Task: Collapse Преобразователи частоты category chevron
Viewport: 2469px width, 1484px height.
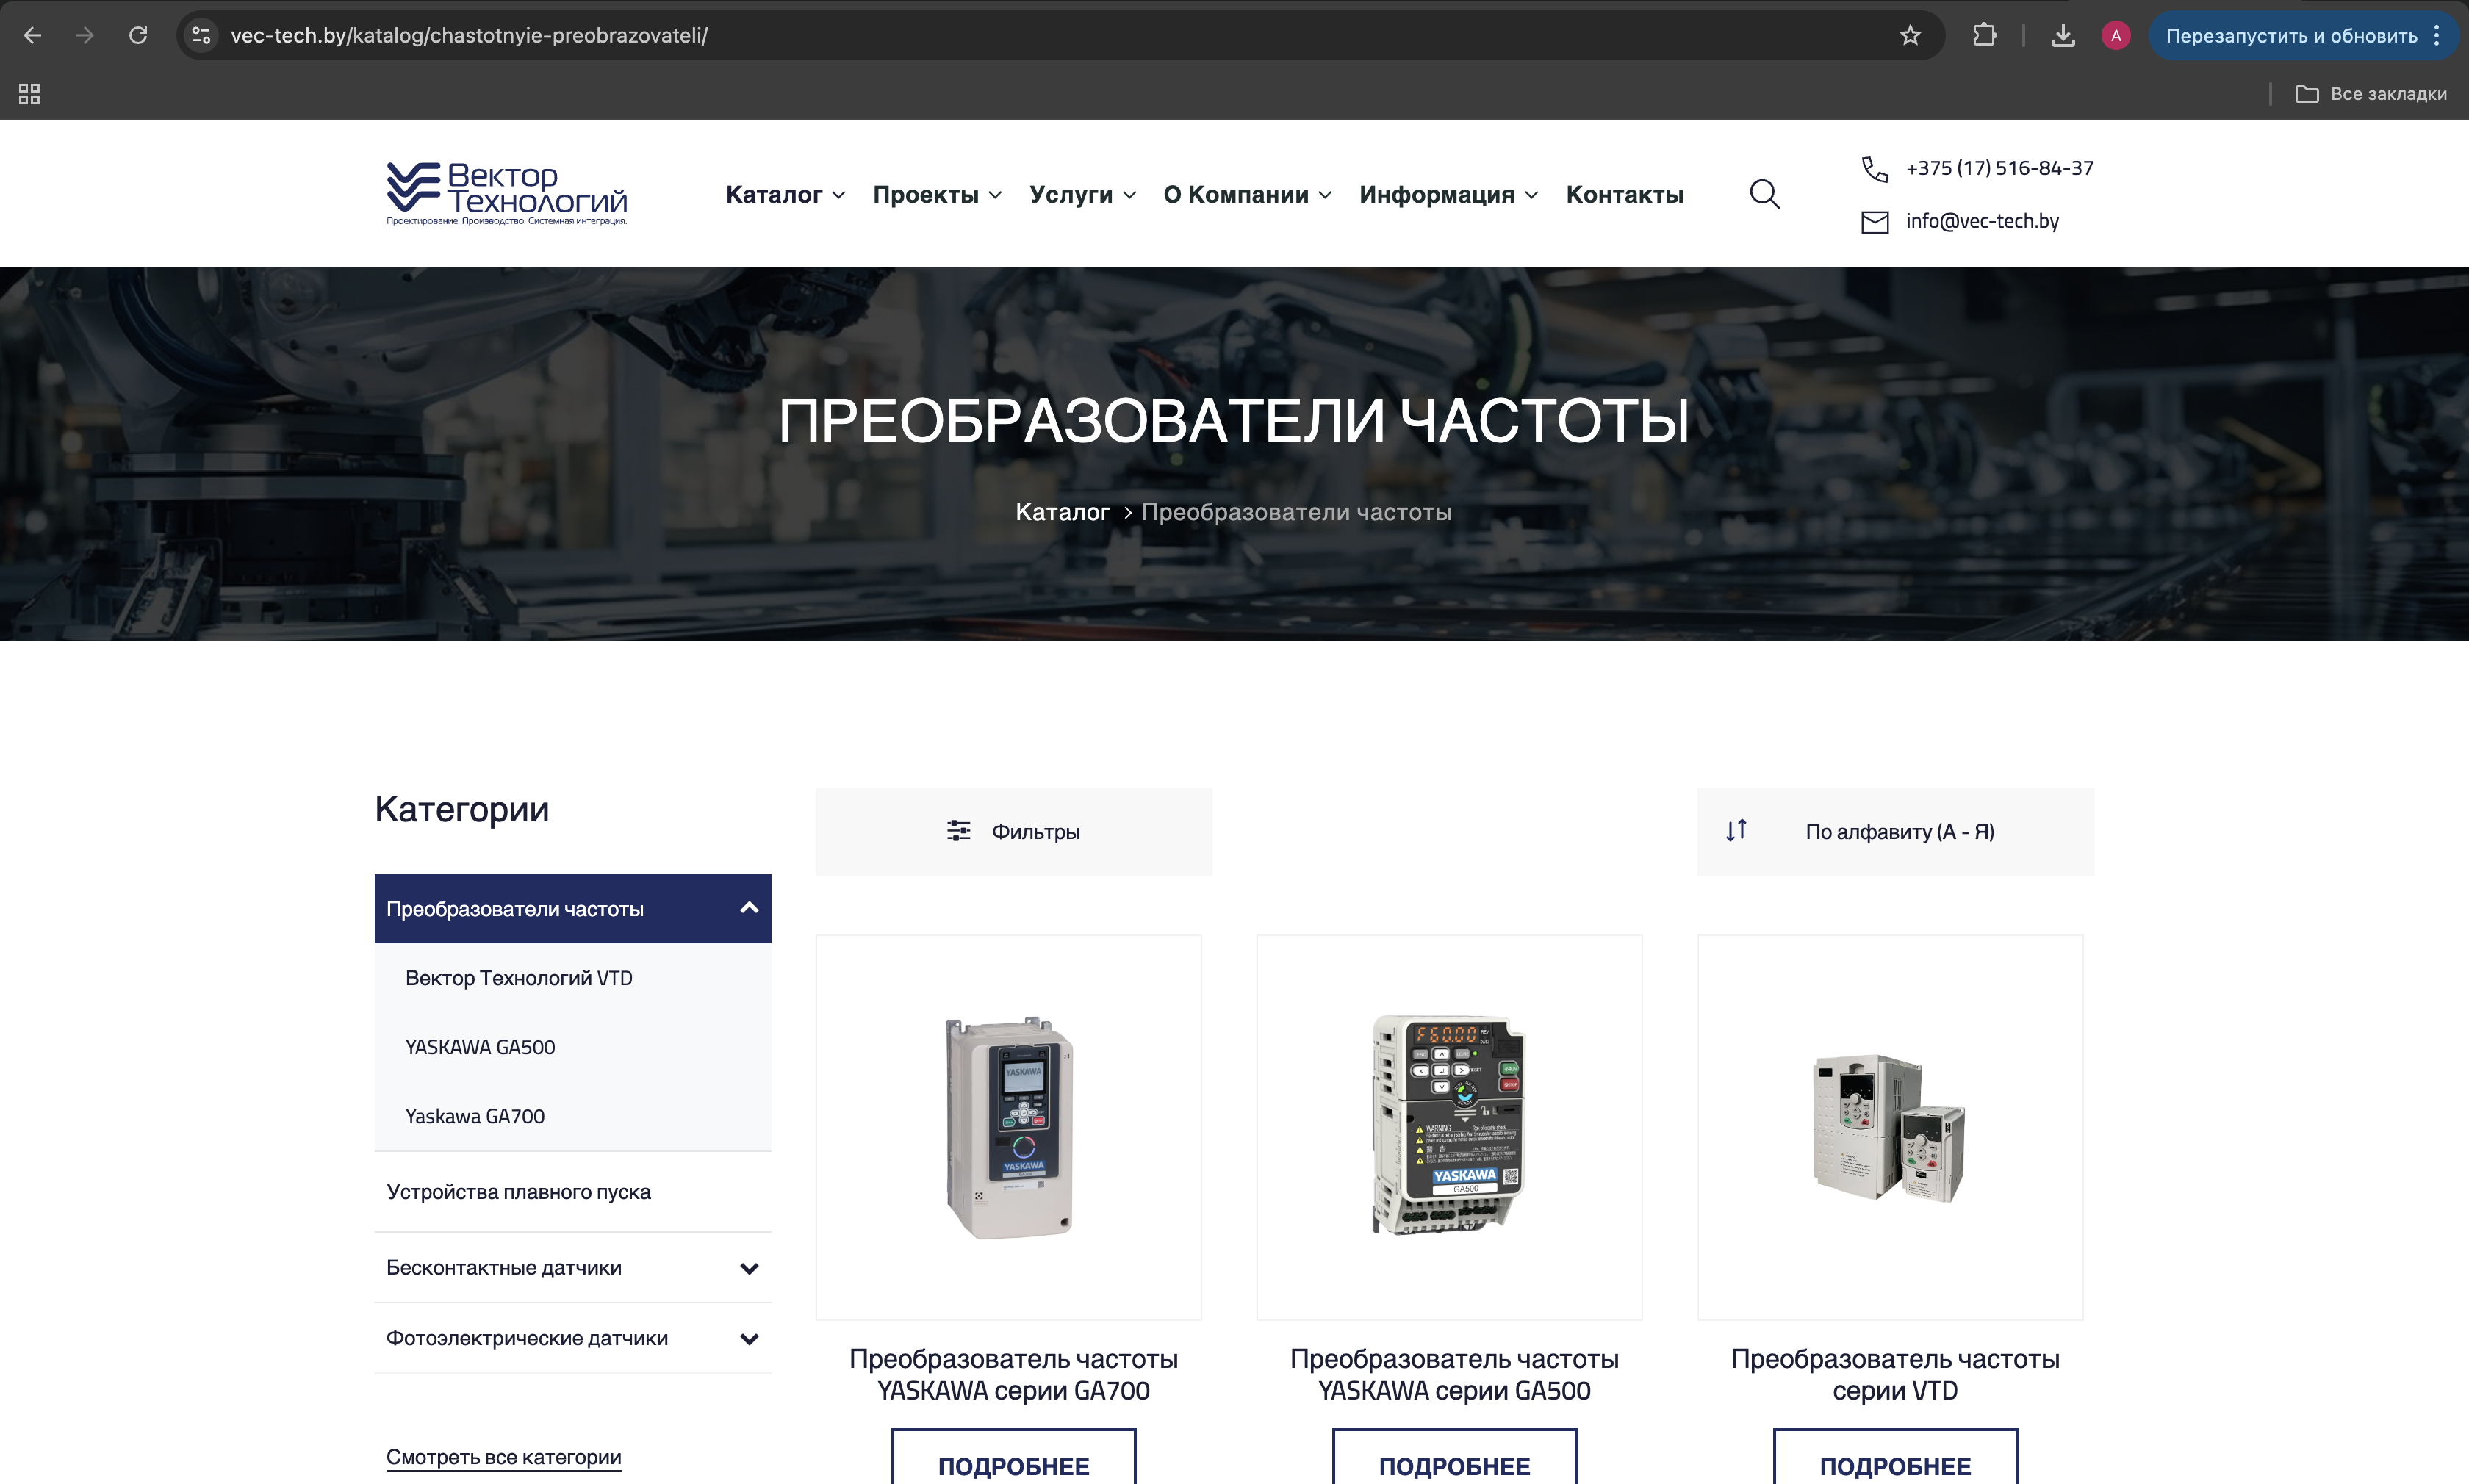Action: point(749,908)
